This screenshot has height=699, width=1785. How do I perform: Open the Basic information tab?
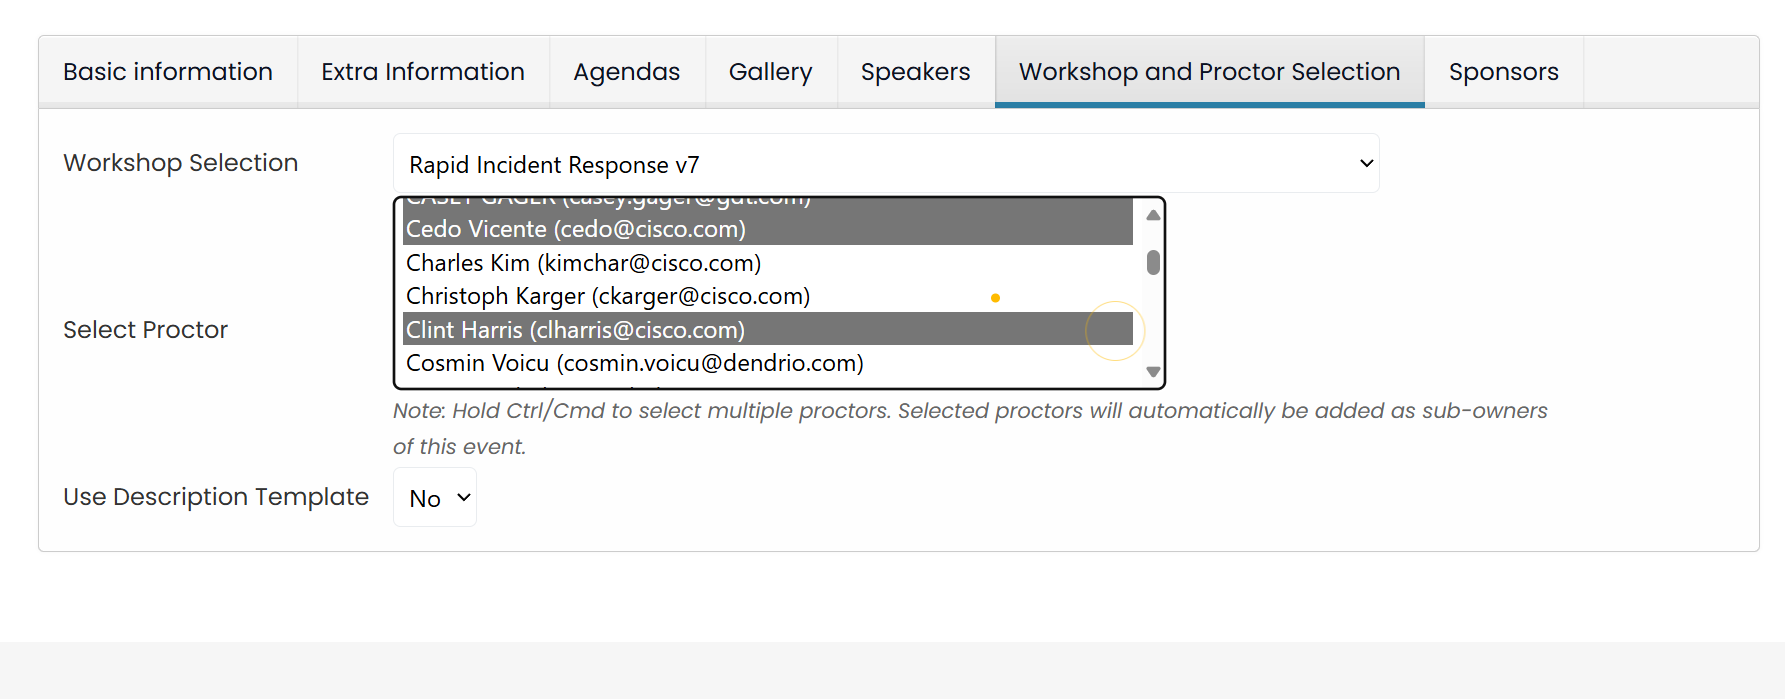[x=168, y=72]
